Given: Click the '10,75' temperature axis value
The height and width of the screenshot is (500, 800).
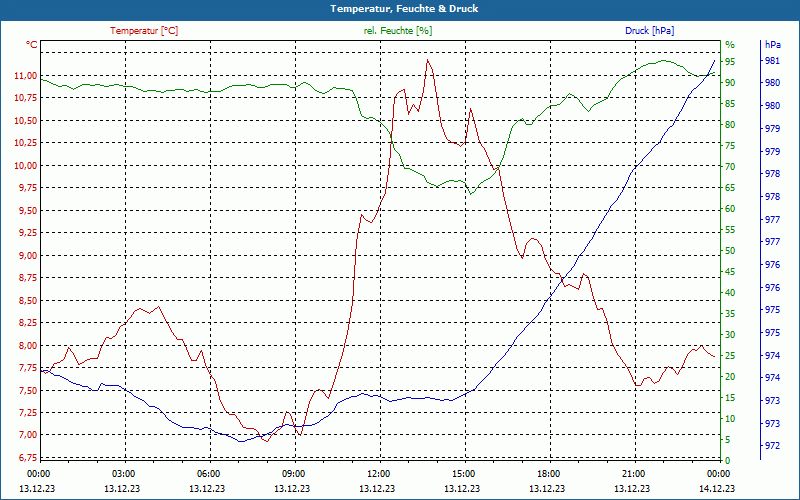Looking at the screenshot, I should pos(26,98).
